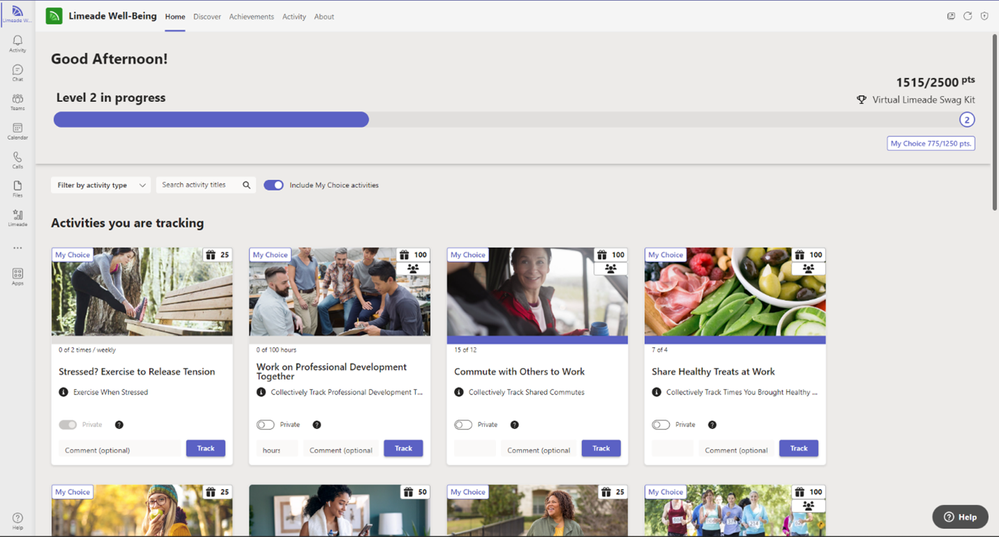The image size is (999, 537).
Task: Click Track on Professional Development card
Action: [403, 448]
